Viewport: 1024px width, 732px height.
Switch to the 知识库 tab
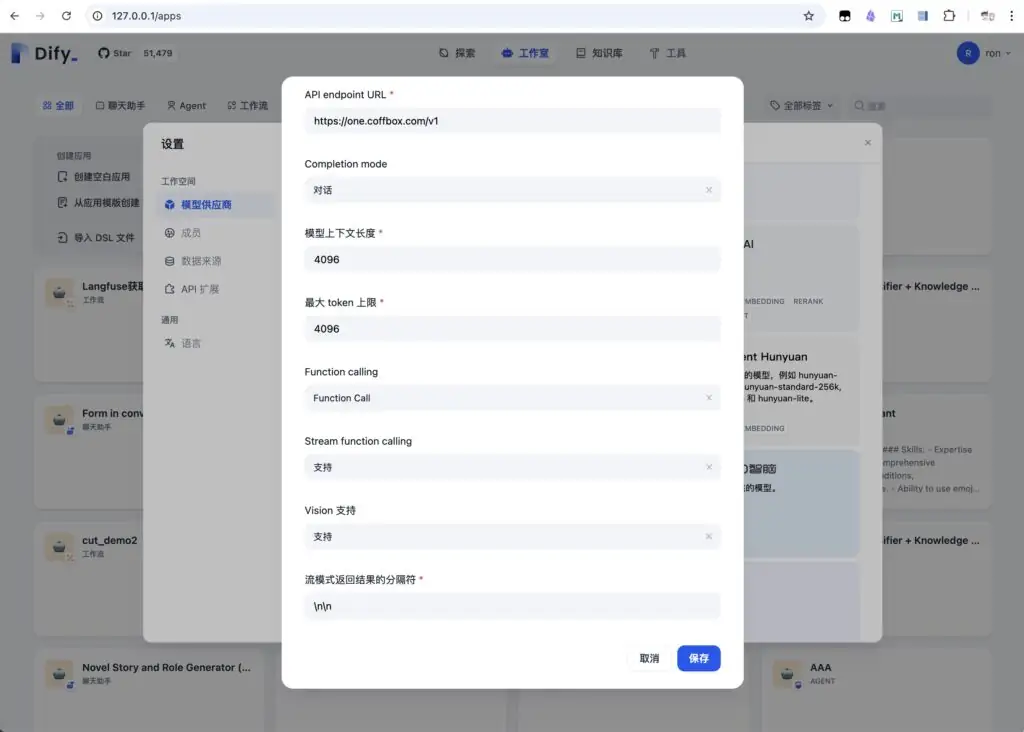(x=599, y=53)
